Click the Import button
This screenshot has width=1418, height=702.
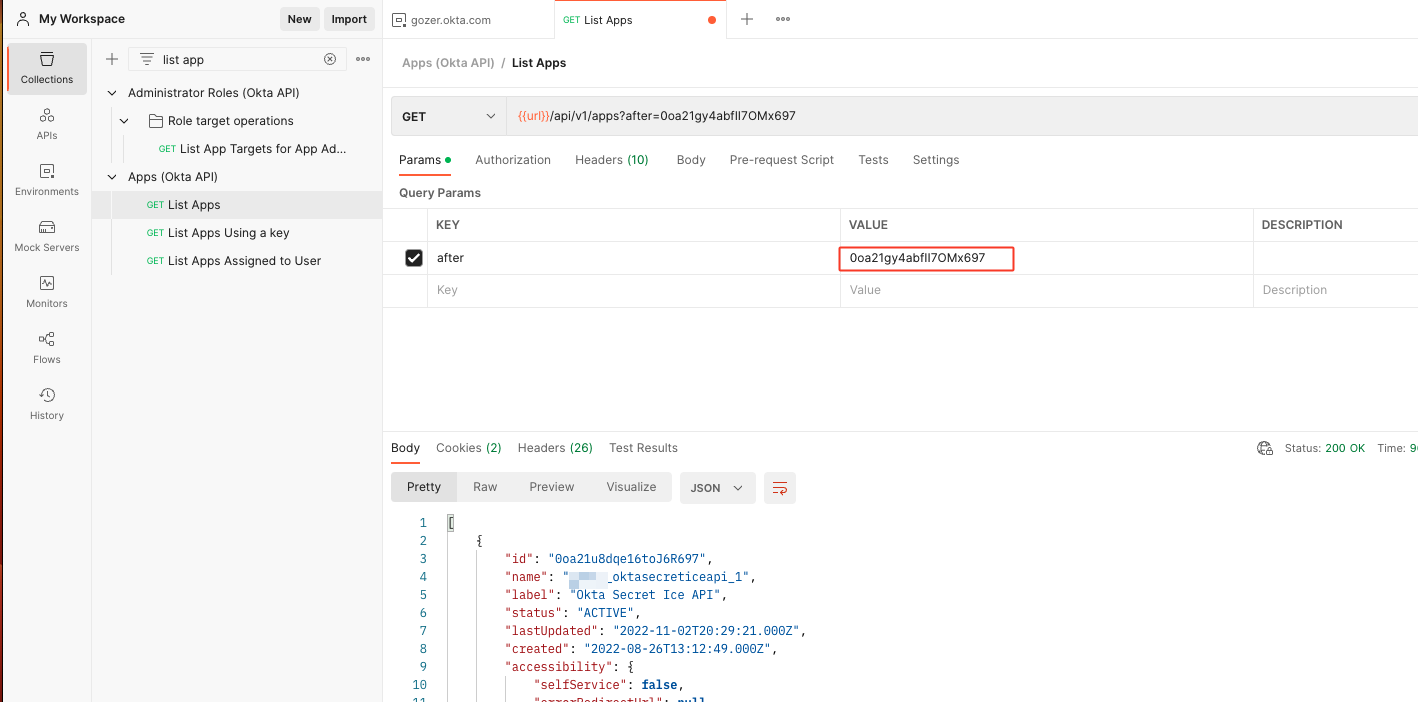349,19
